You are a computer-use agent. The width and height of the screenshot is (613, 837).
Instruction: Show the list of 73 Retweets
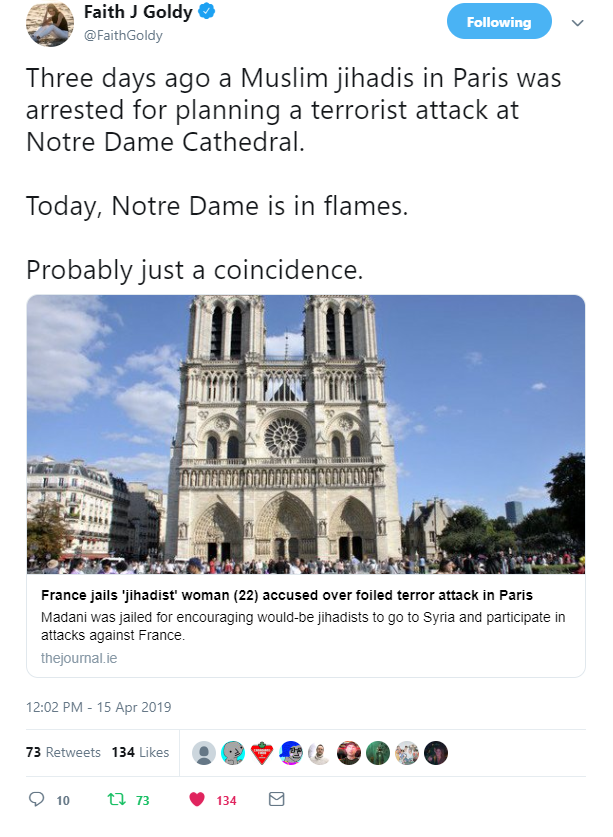pos(63,752)
